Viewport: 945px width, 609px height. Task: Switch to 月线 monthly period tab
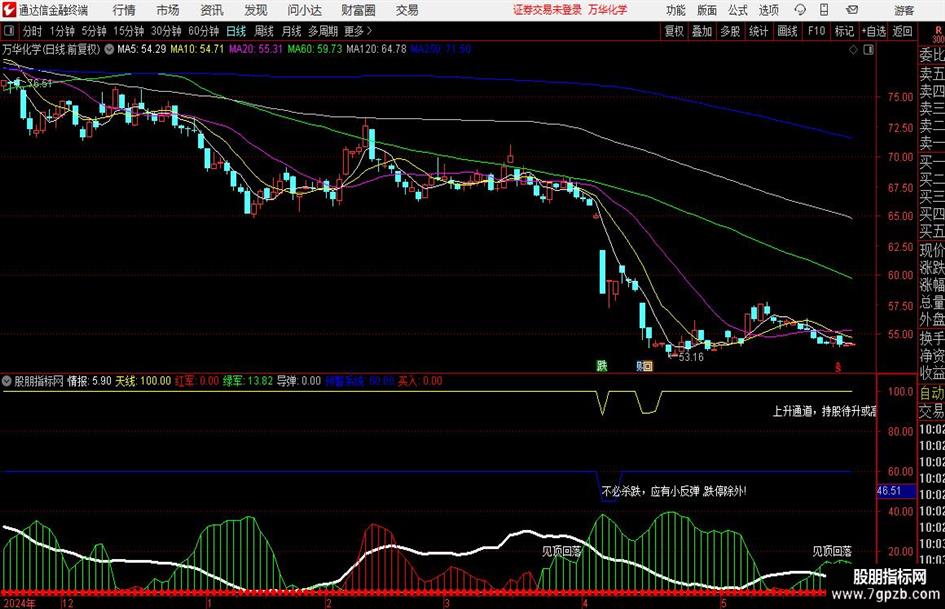(x=292, y=31)
